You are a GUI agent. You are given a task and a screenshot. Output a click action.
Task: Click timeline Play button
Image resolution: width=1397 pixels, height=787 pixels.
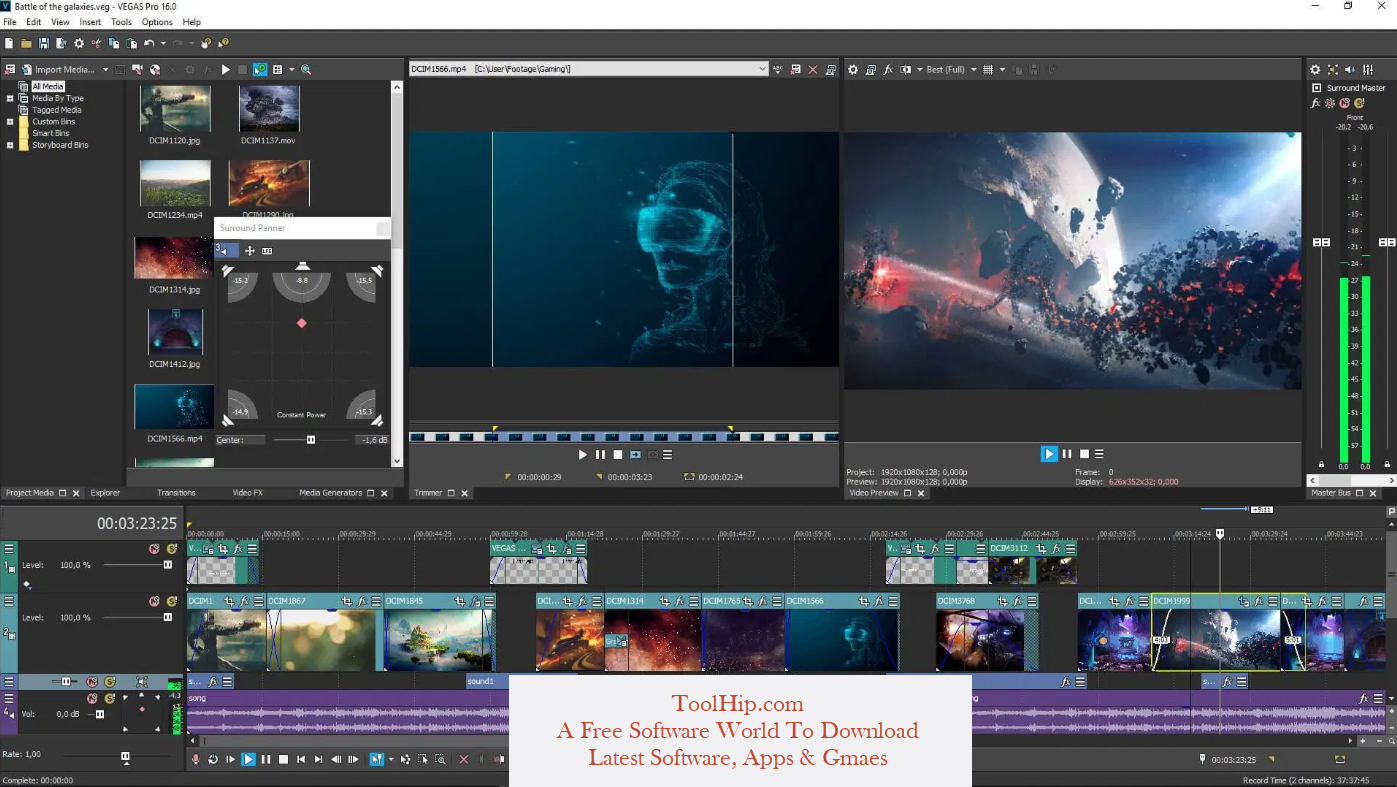249,760
